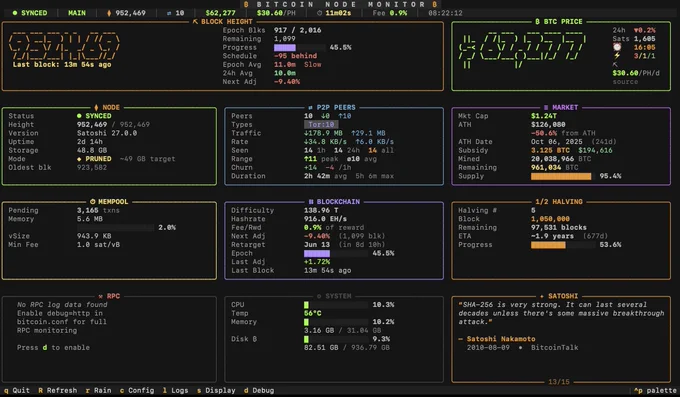Image resolution: width=680 pixels, height=397 pixels.
Task: Click 'Oct 06, 2025' ATH date
Action: tap(556, 142)
